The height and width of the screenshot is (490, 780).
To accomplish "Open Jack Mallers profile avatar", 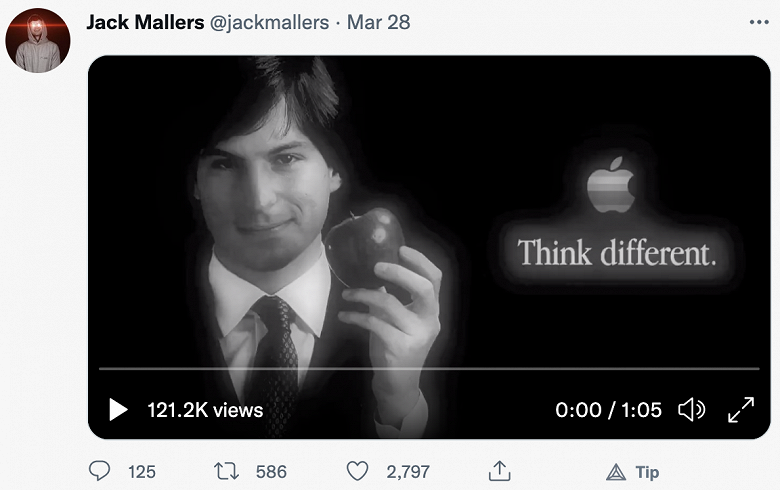I will point(38,39).
